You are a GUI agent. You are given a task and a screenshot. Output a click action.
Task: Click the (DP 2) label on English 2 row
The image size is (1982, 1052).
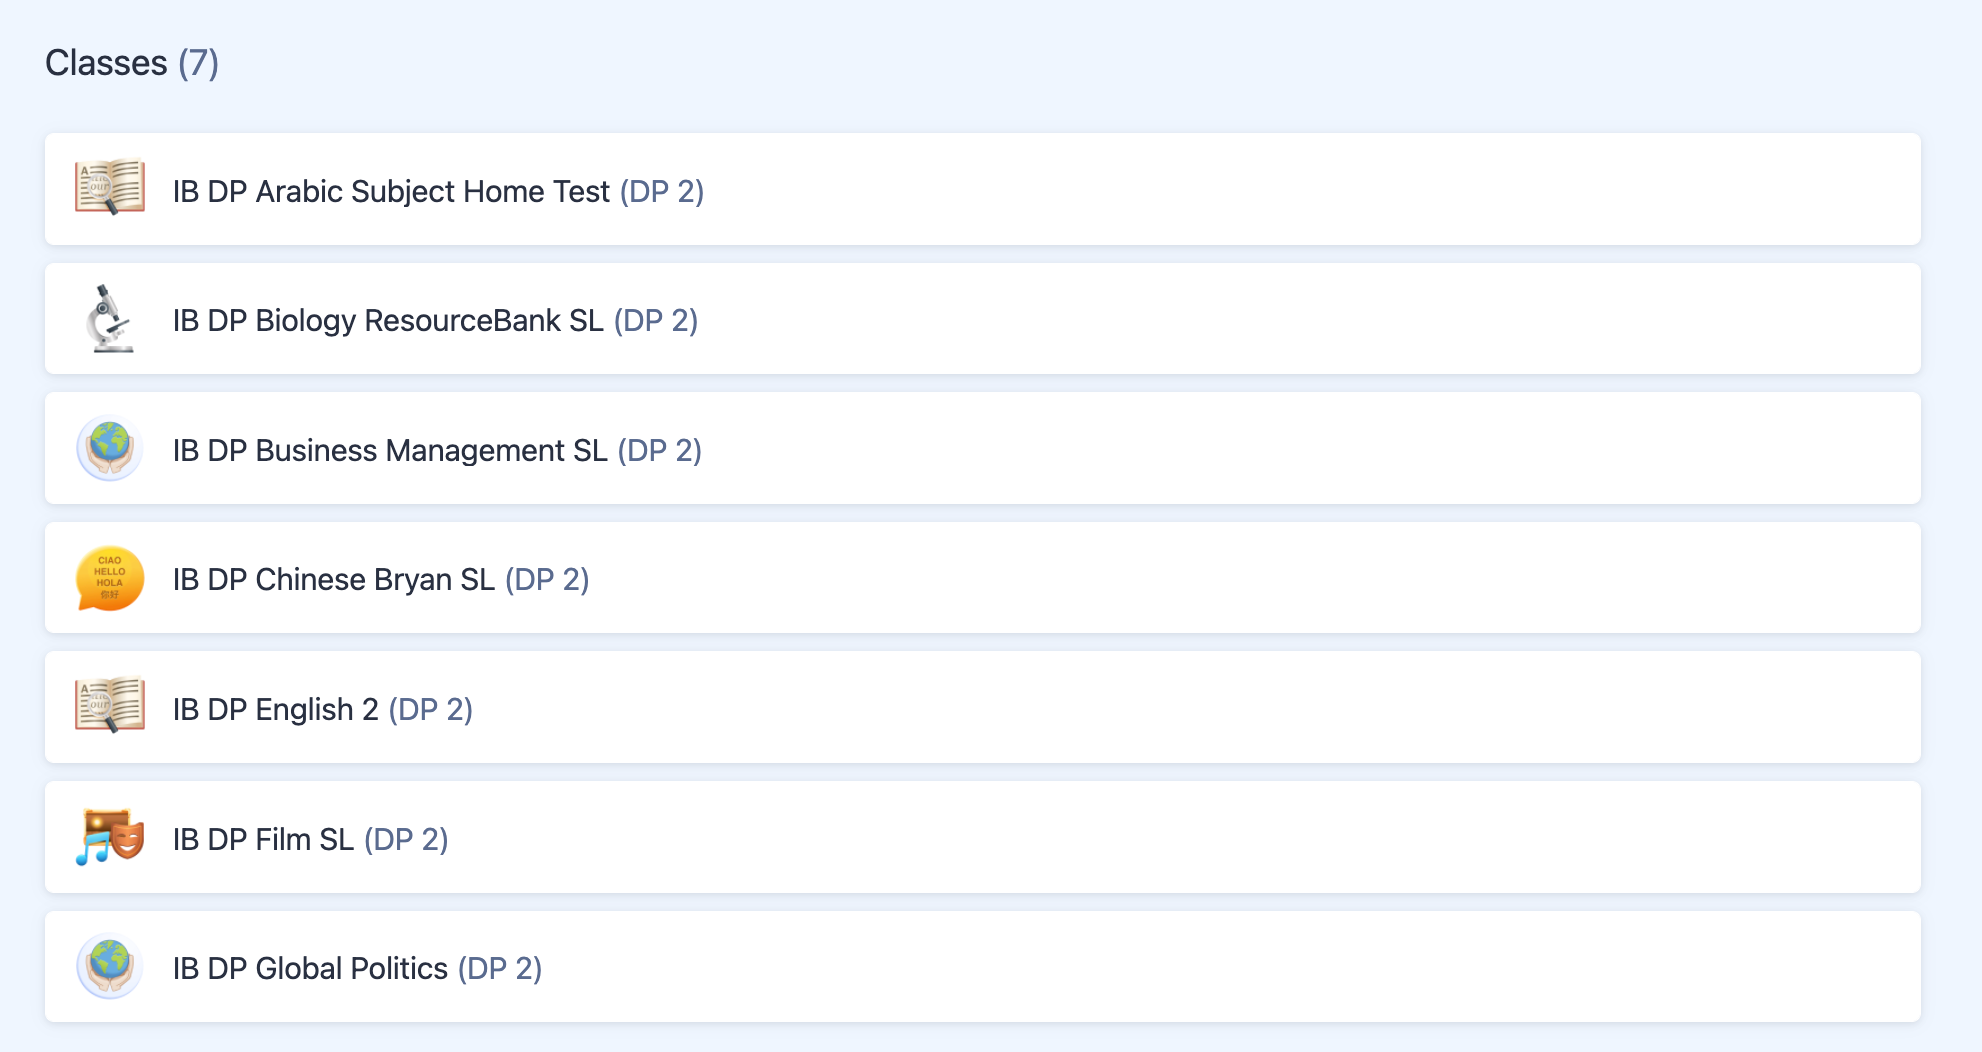point(431,709)
